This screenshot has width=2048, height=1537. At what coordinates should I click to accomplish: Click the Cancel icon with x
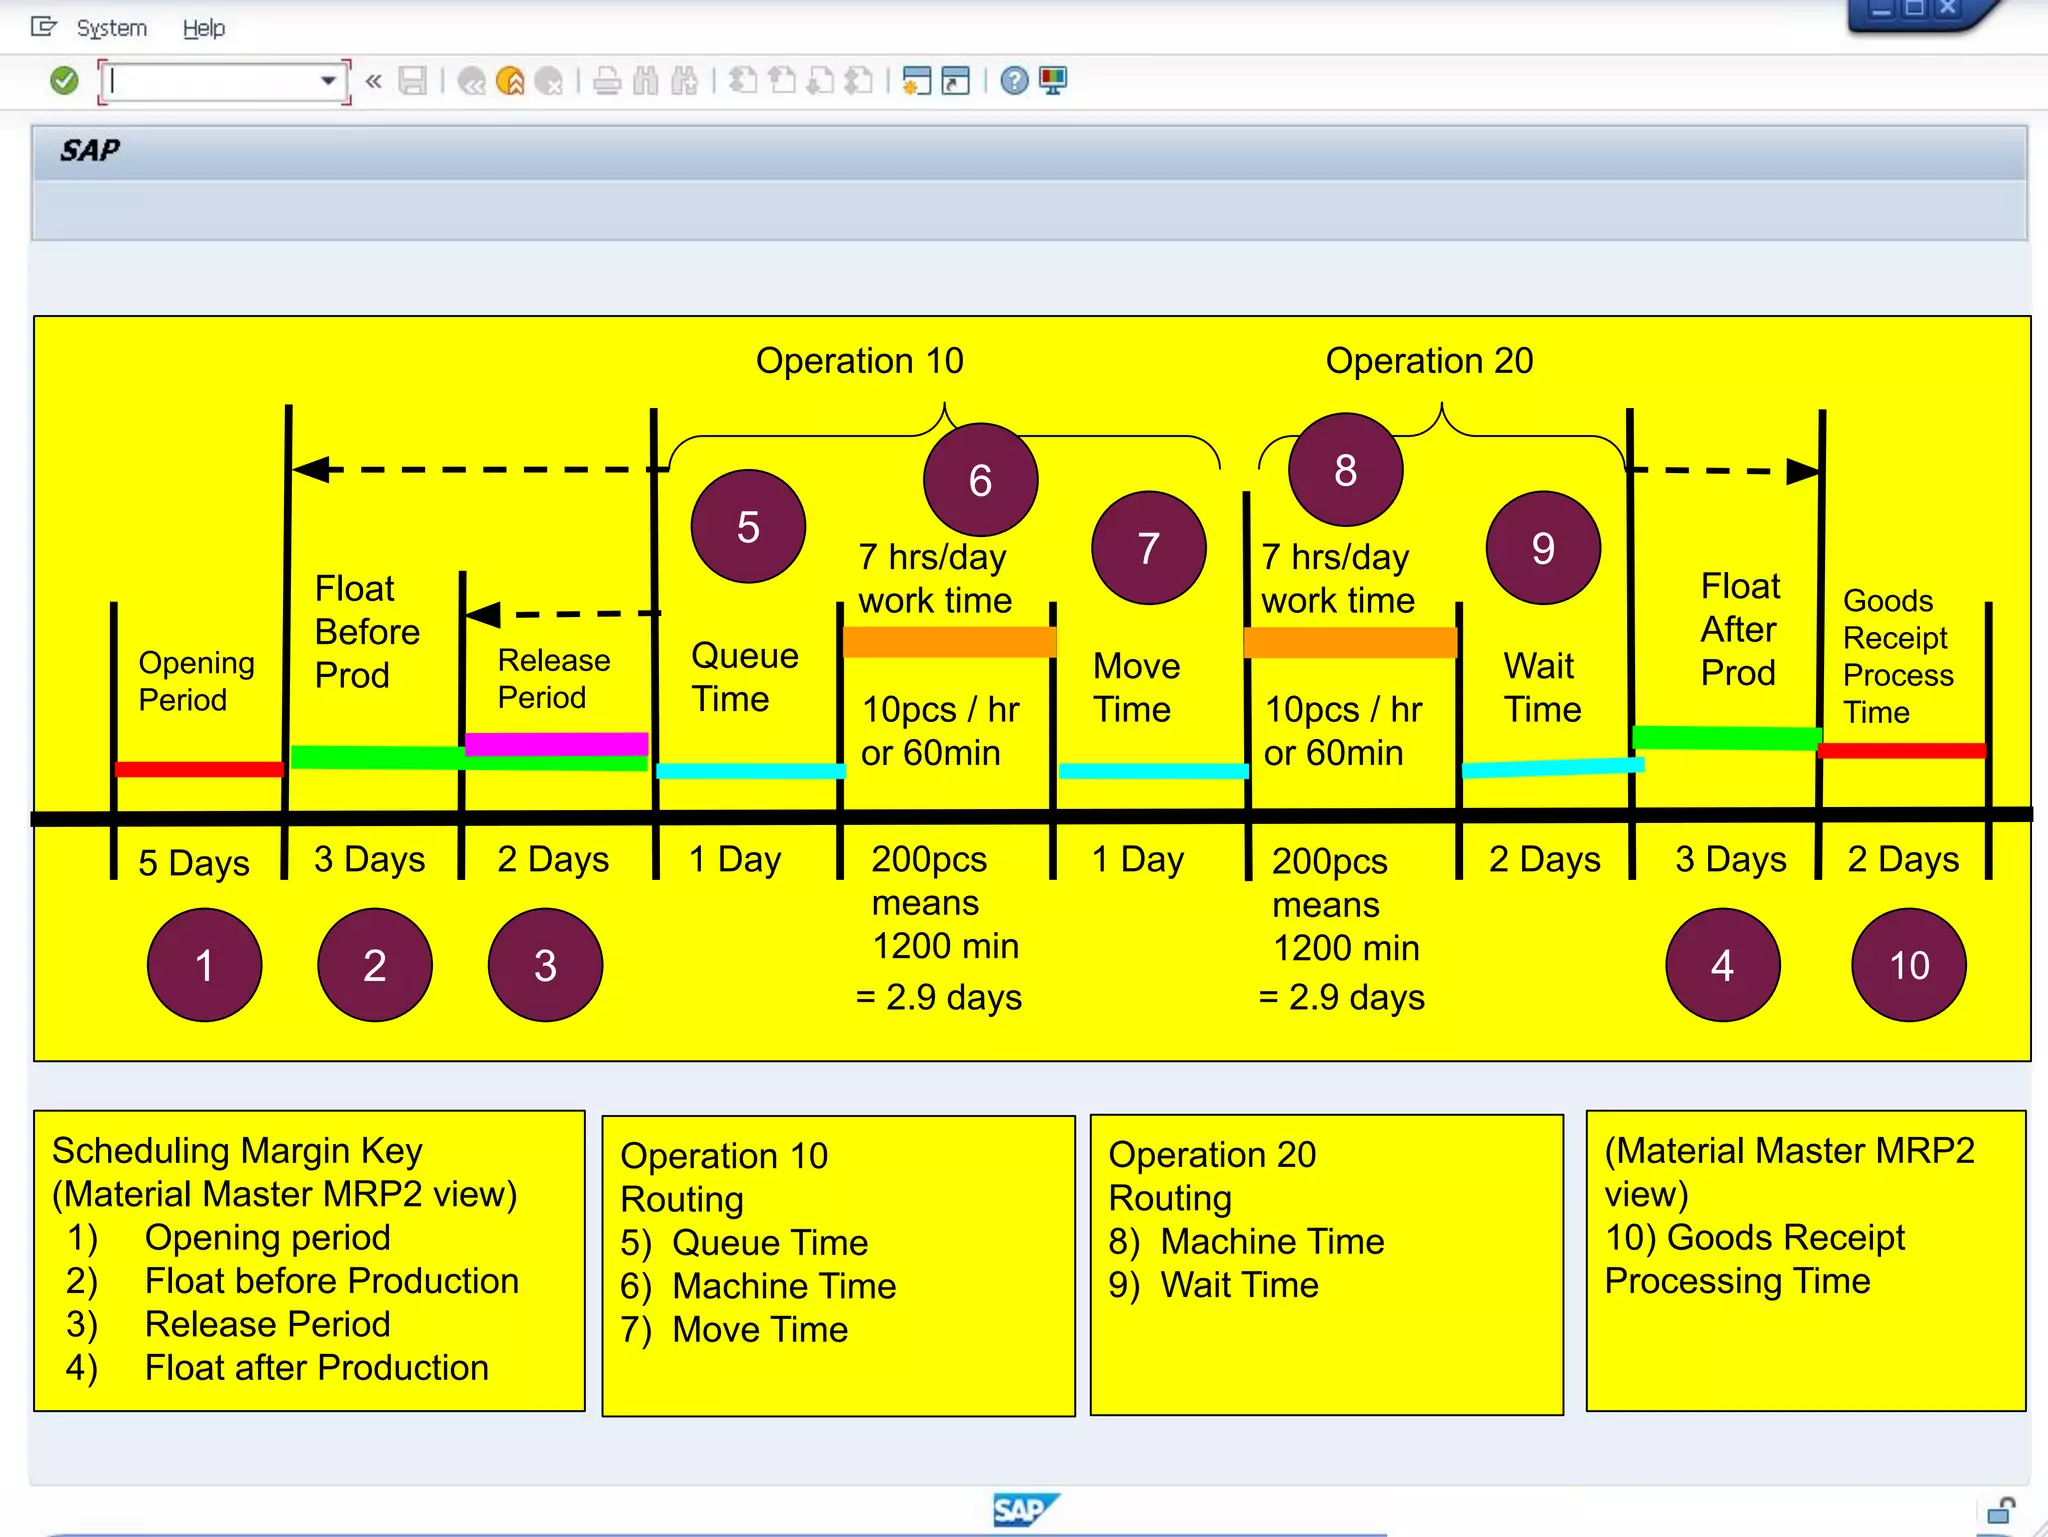pos(549,80)
